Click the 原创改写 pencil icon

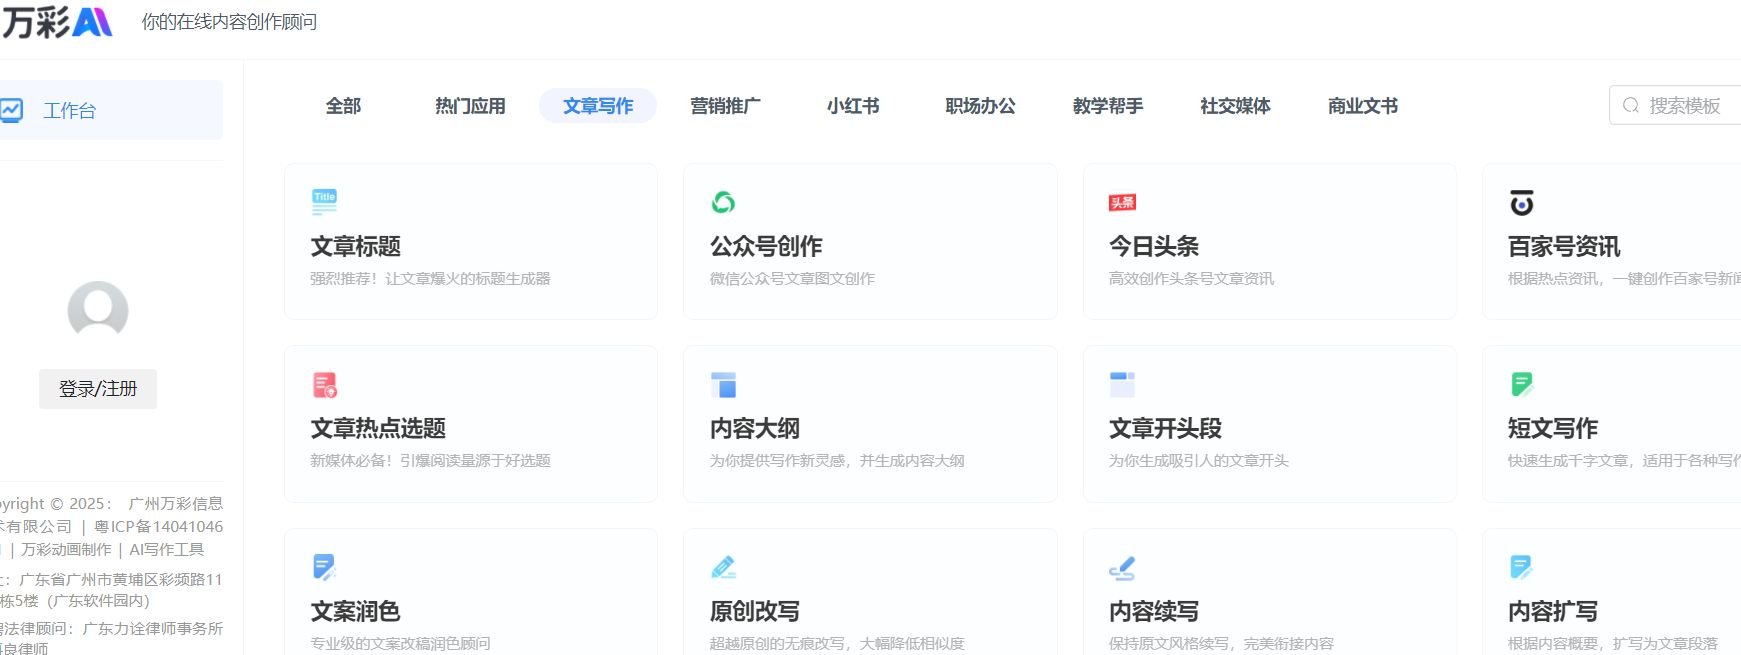(723, 567)
